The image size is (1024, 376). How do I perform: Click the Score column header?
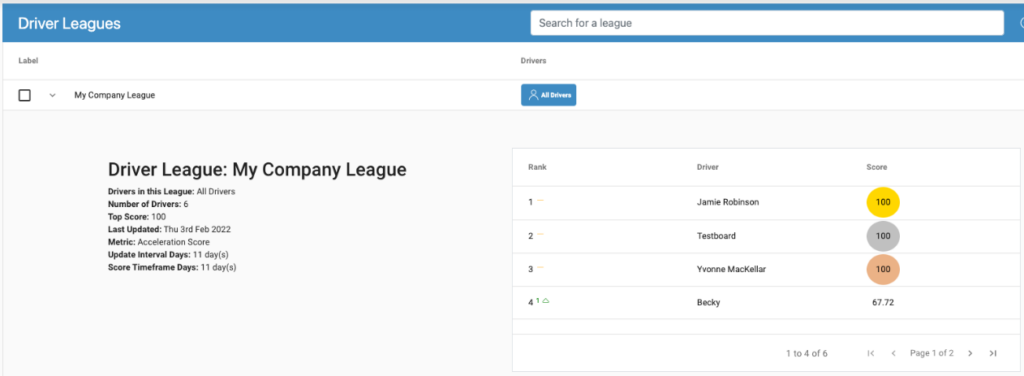click(876, 167)
